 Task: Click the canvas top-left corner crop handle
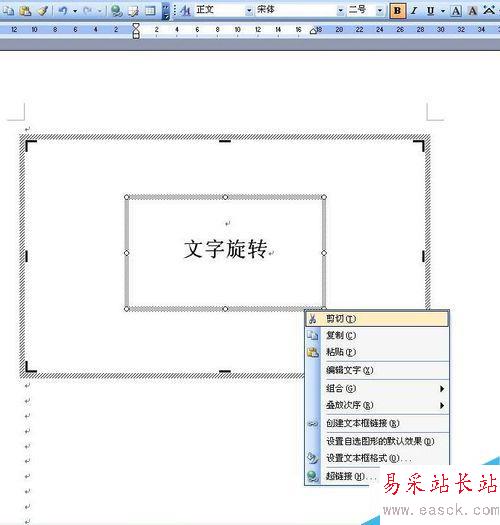pos(30,146)
